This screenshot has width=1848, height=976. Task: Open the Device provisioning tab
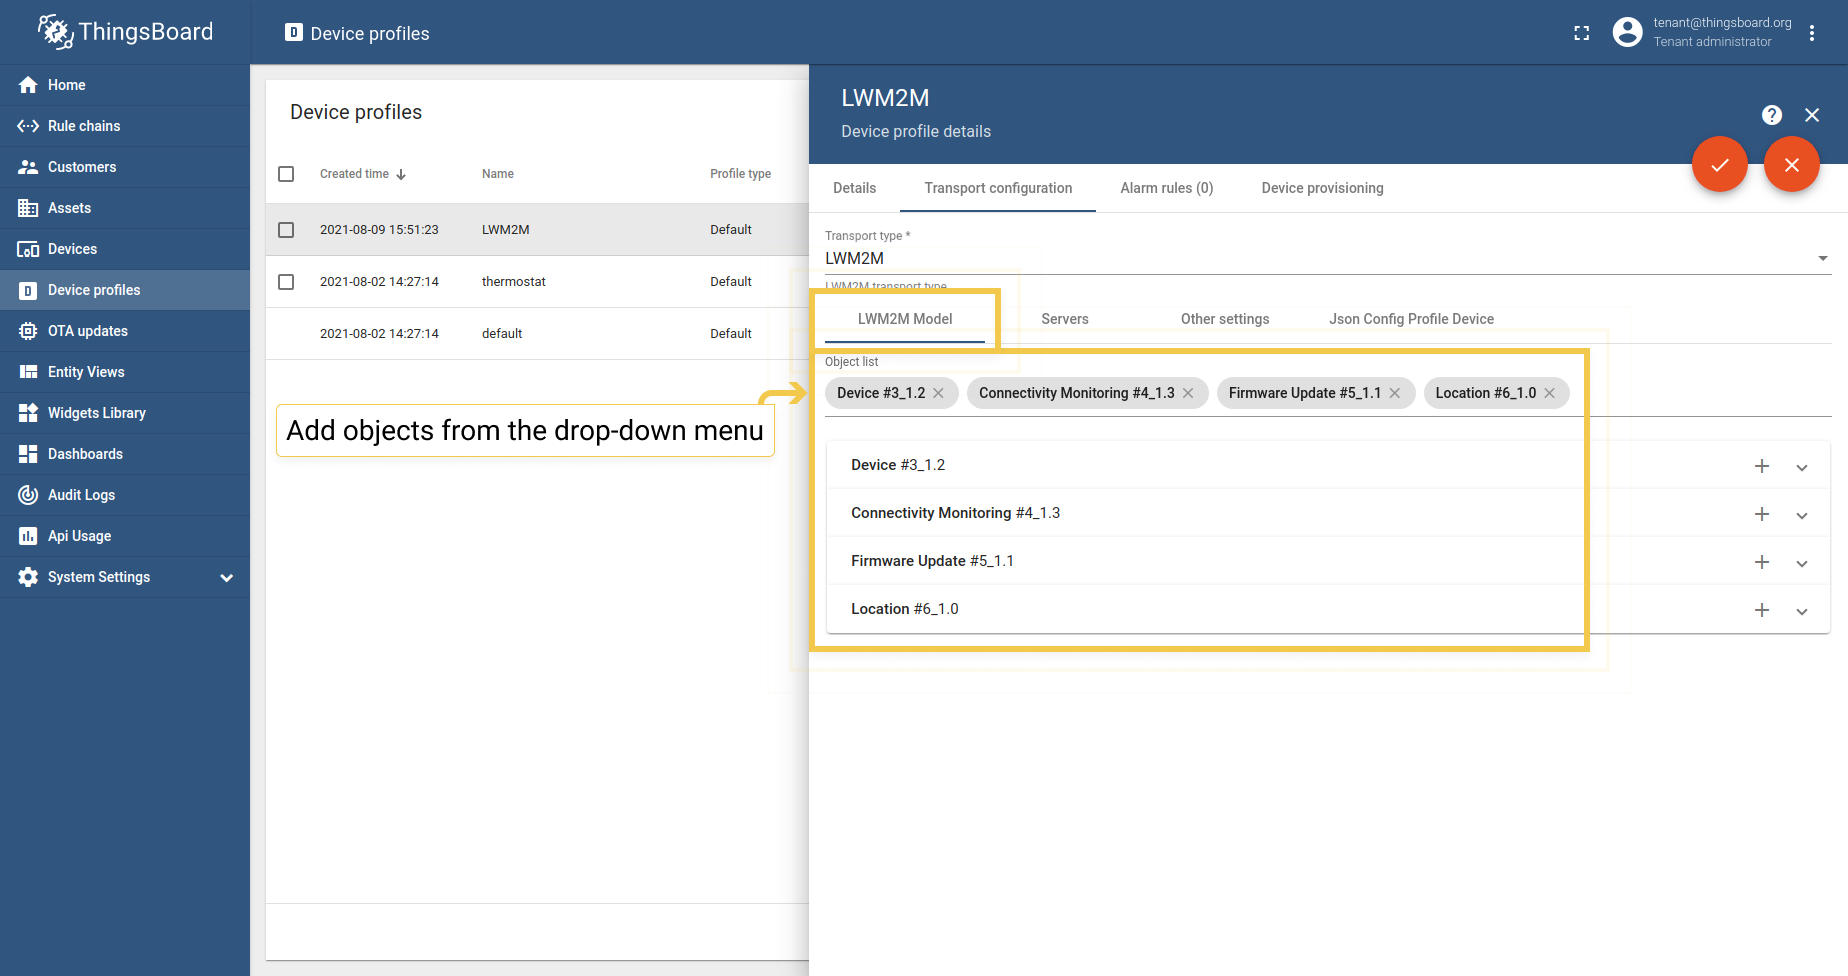(x=1322, y=188)
